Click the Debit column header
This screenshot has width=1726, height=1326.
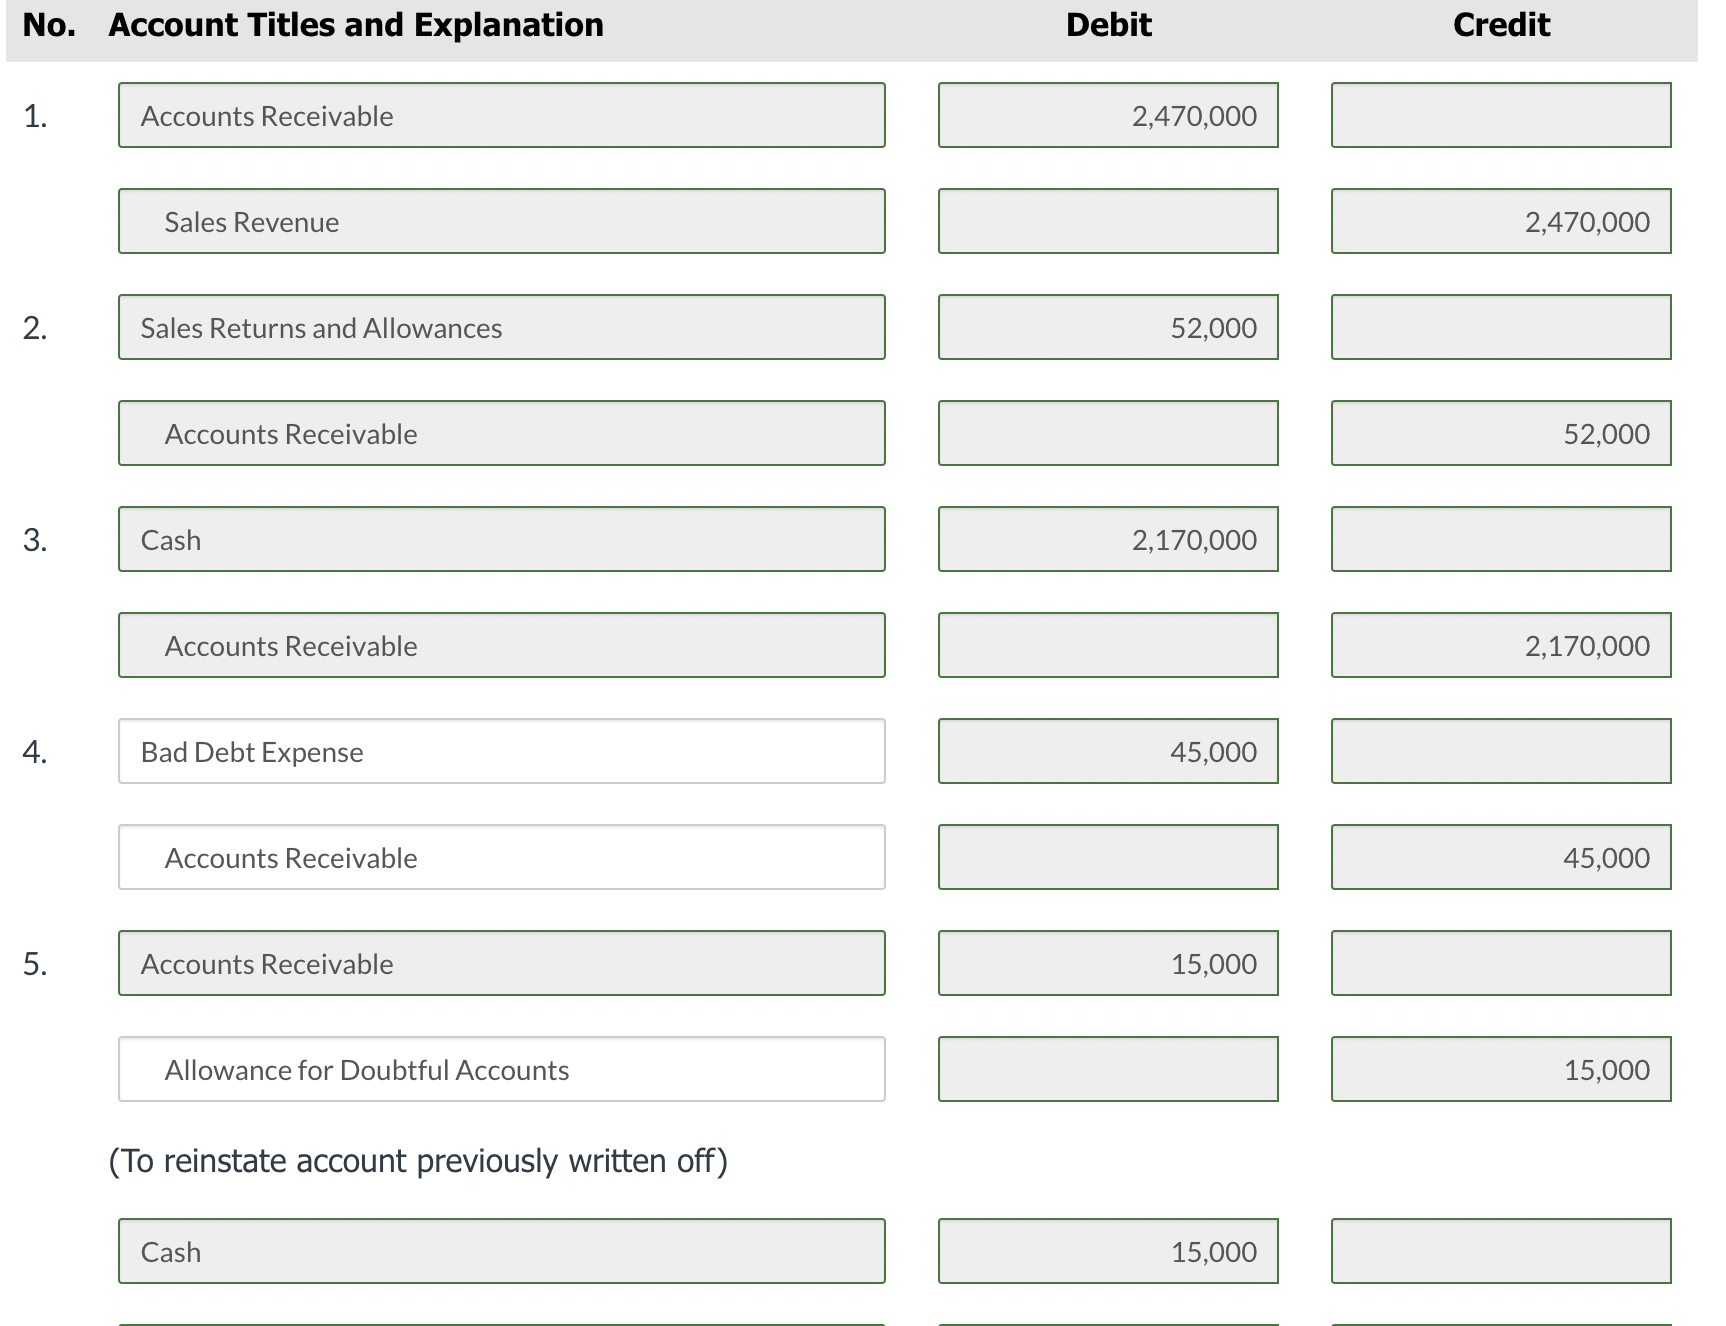click(1108, 24)
